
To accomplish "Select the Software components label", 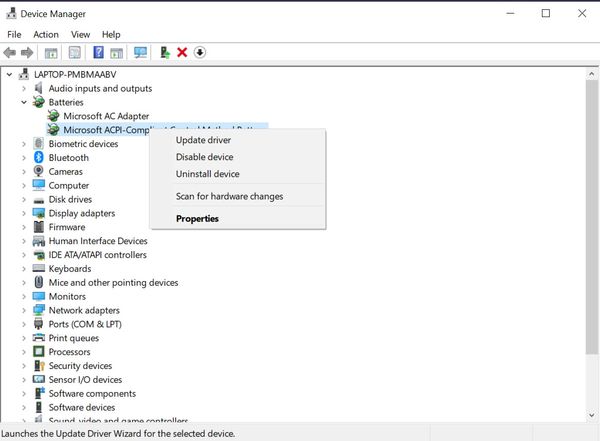I will tap(92, 394).
